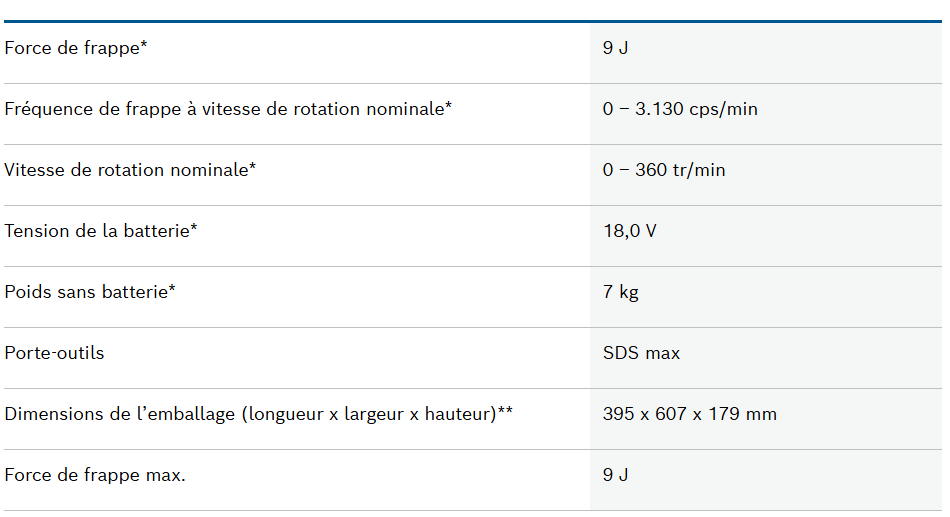Click the "Dimensions de l'emballage" label
The width and height of the screenshot is (950, 517).
(x=258, y=414)
